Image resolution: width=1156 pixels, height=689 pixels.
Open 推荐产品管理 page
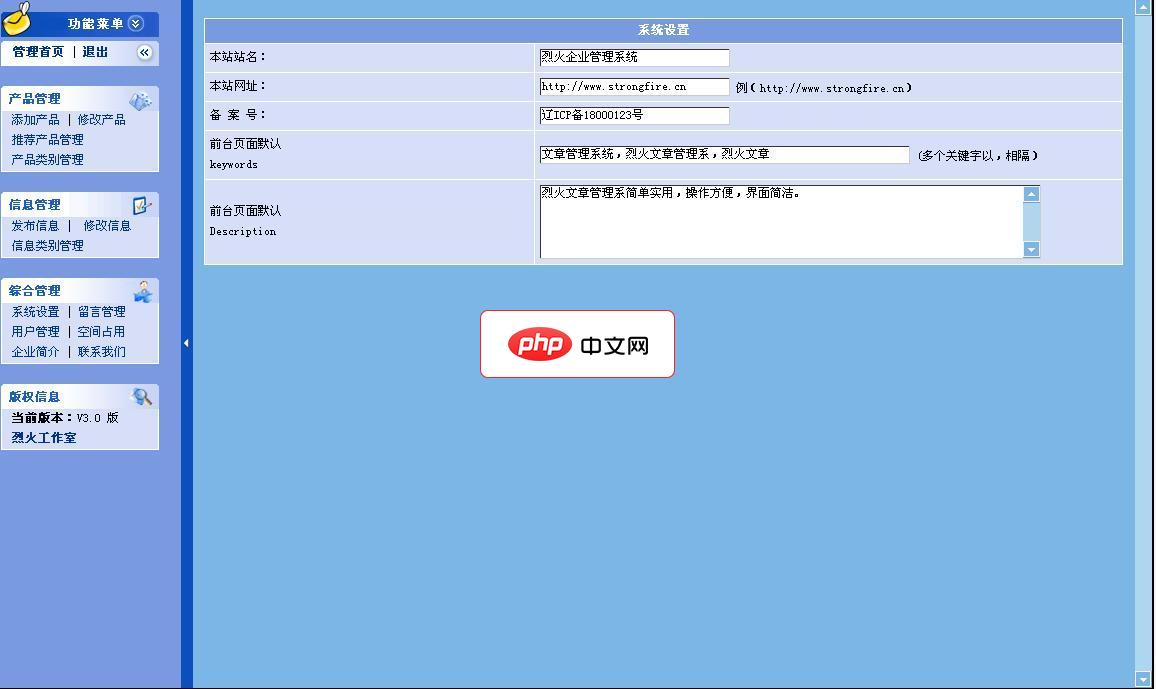(x=47, y=139)
